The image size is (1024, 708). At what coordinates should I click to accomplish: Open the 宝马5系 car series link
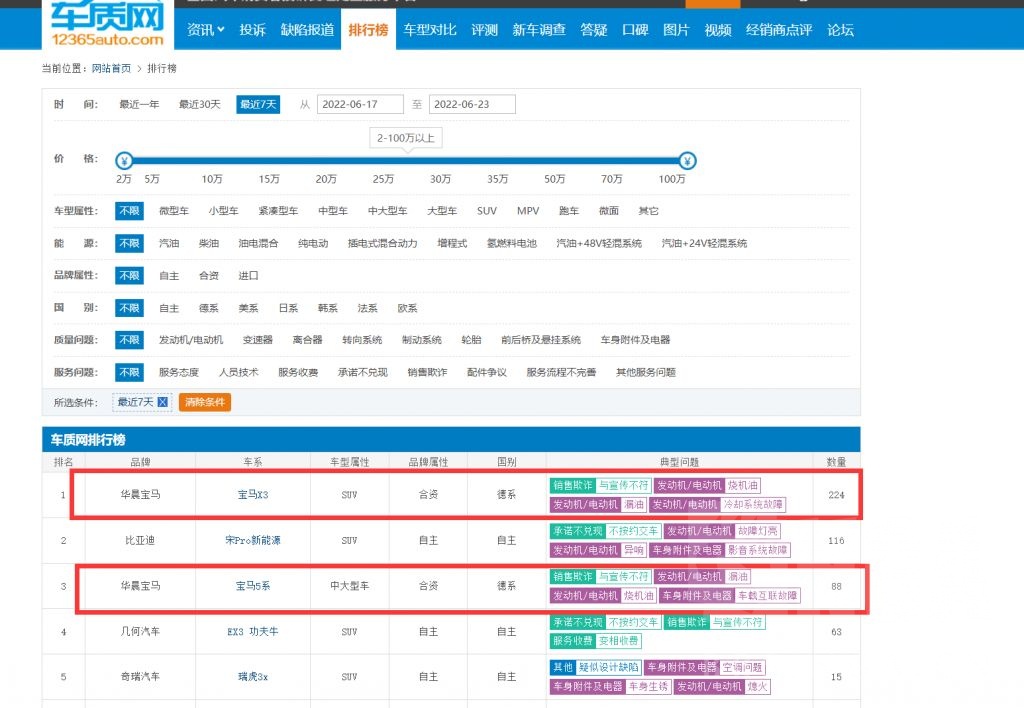tap(253, 587)
